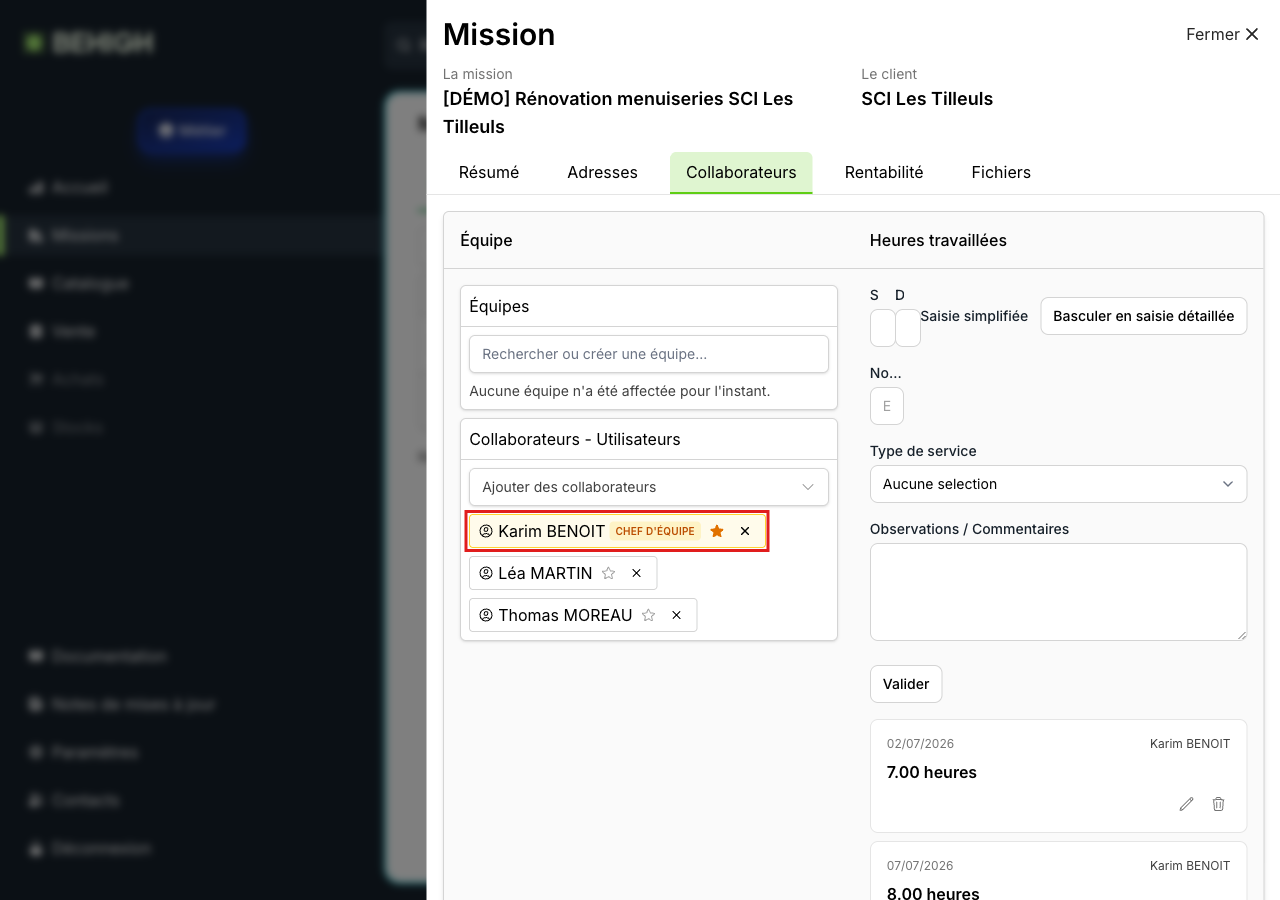The width and height of the screenshot is (1280, 900).
Task: Open the Fichiers tab
Action: 1001,172
